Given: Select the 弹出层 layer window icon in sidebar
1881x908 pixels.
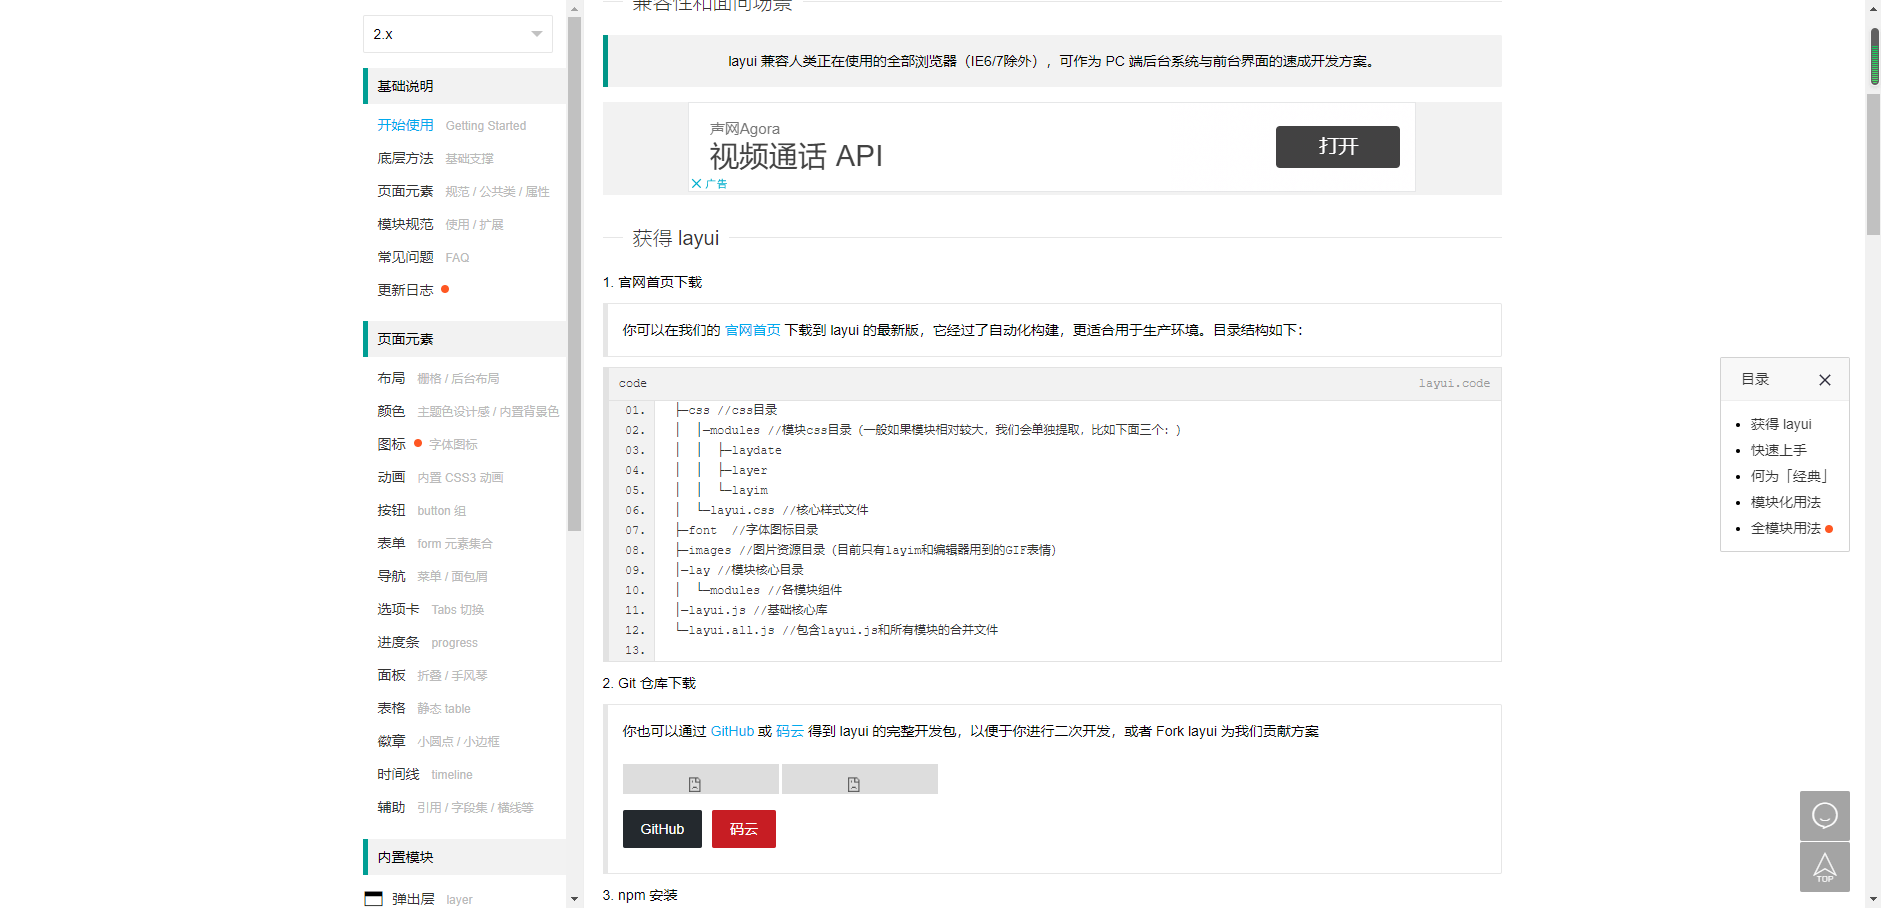Looking at the screenshot, I should pyautogui.click(x=374, y=897).
